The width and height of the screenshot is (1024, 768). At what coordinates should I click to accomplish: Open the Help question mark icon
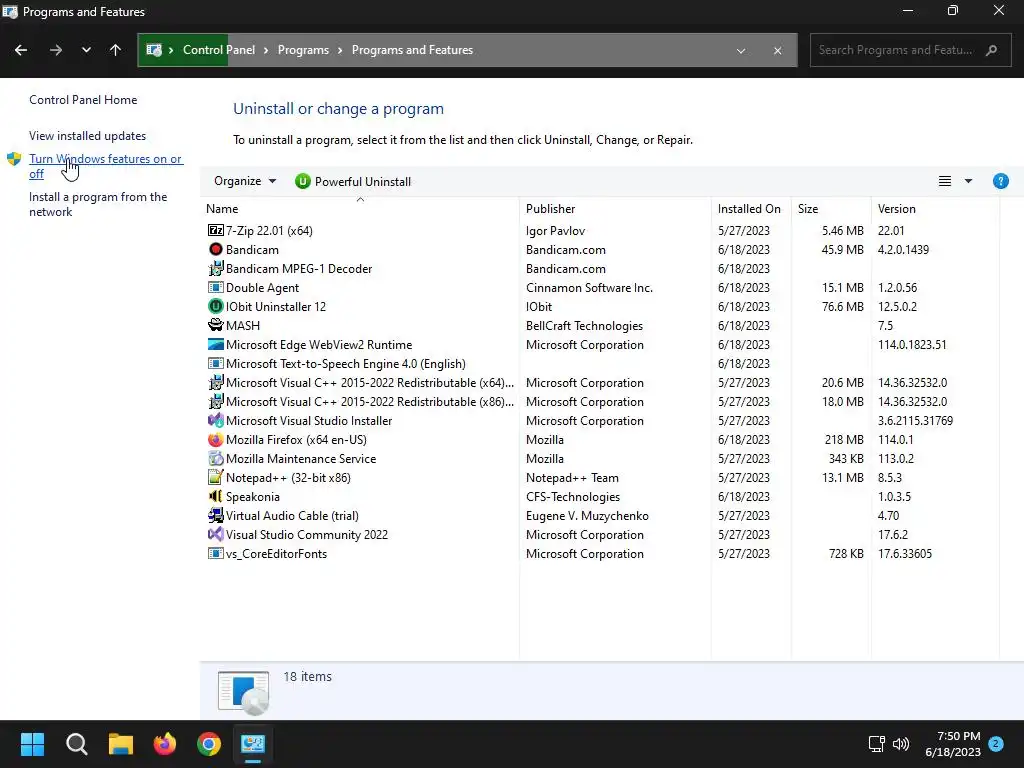1000,181
